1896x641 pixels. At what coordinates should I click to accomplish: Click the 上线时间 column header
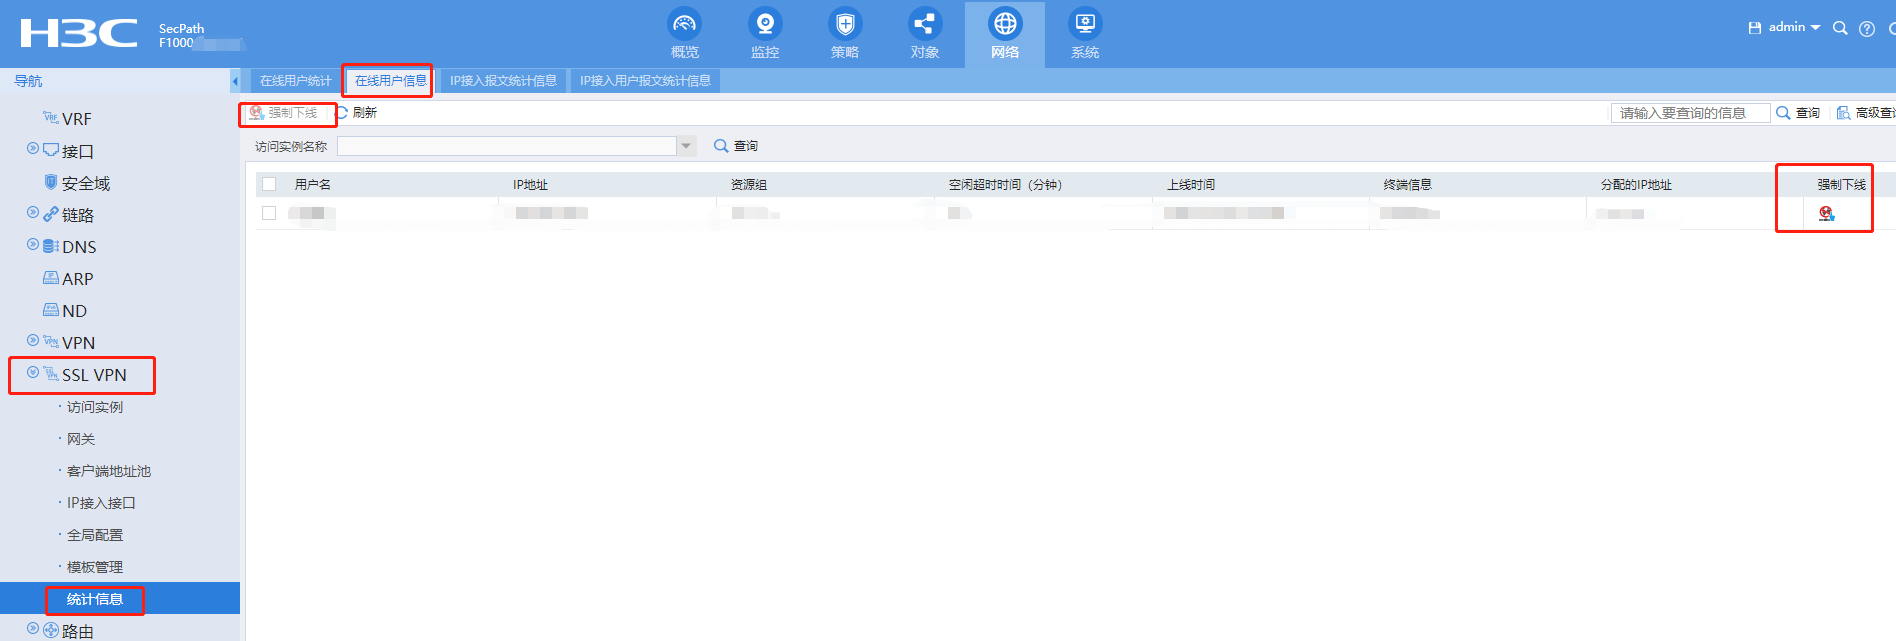coord(1191,185)
